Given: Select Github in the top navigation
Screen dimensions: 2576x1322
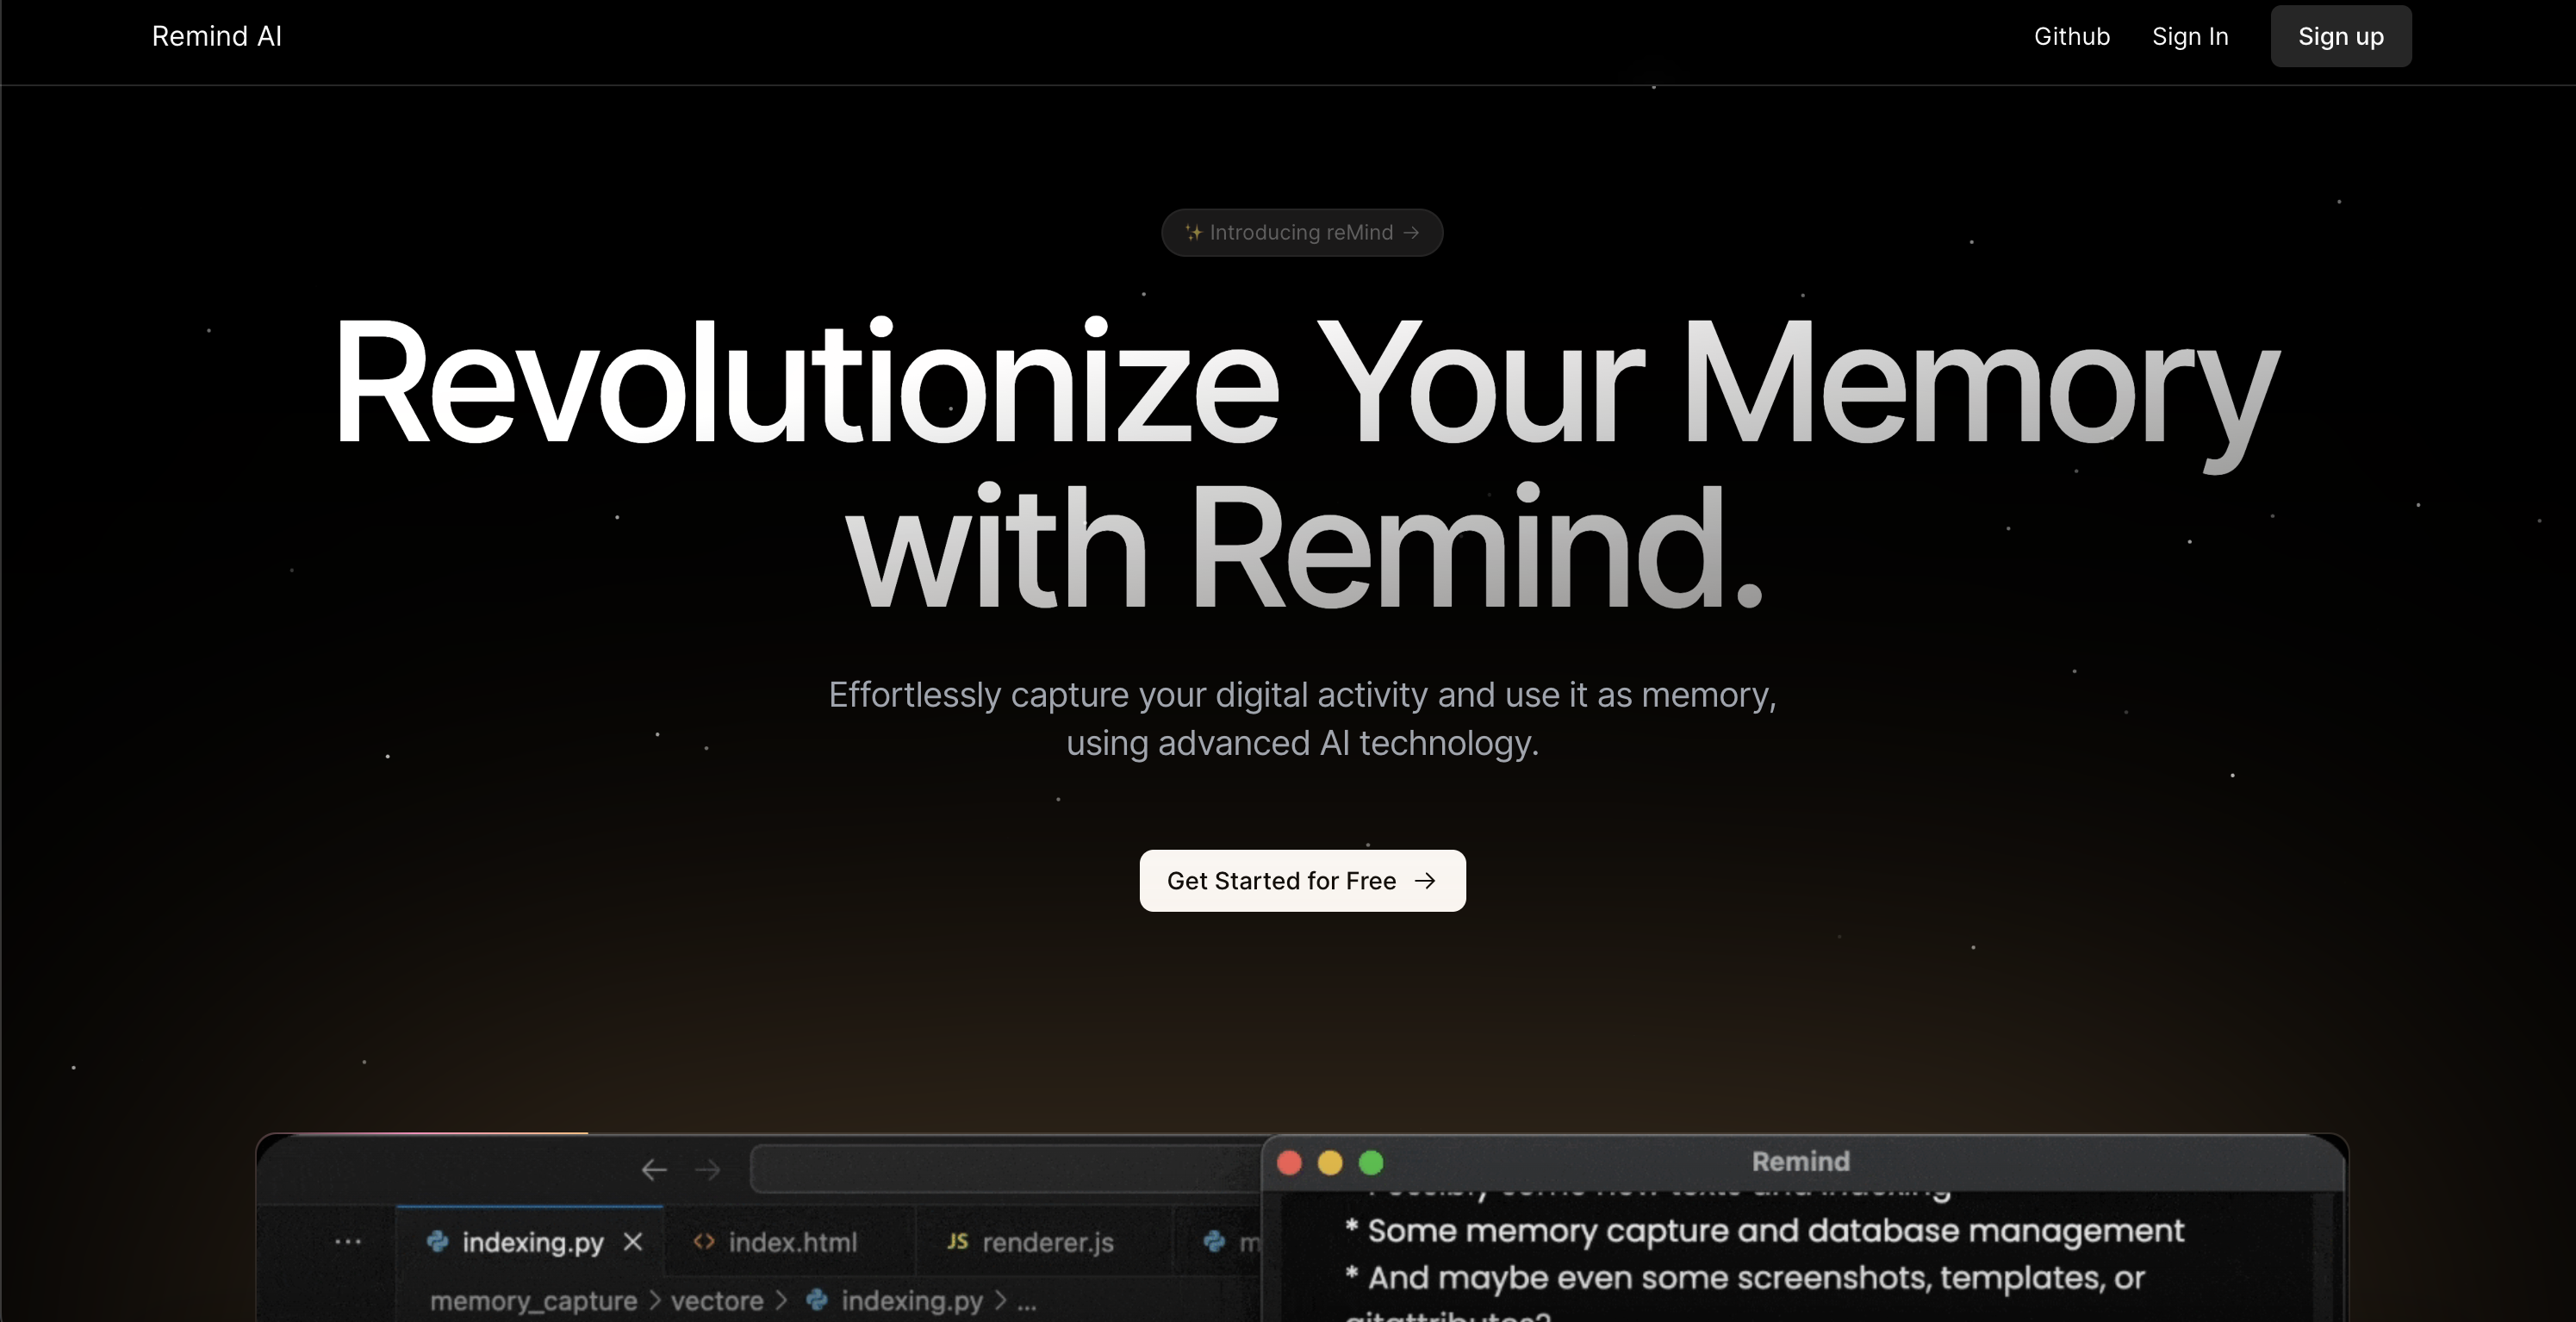Looking at the screenshot, I should coord(2071,36).
